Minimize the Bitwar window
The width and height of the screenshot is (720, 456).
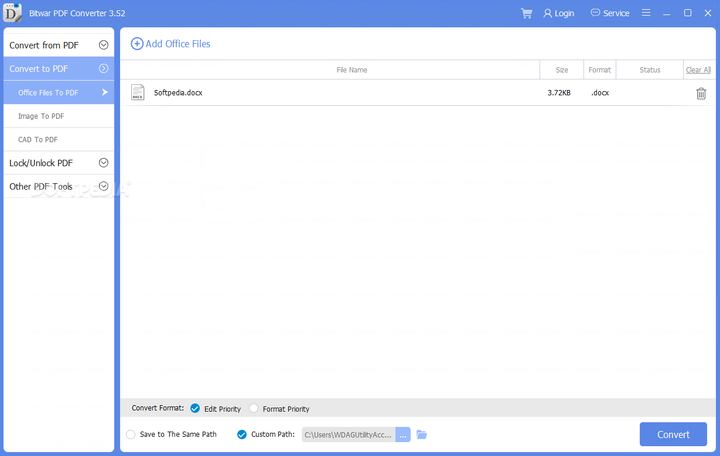pyautogui.click(x=667, y=13)
